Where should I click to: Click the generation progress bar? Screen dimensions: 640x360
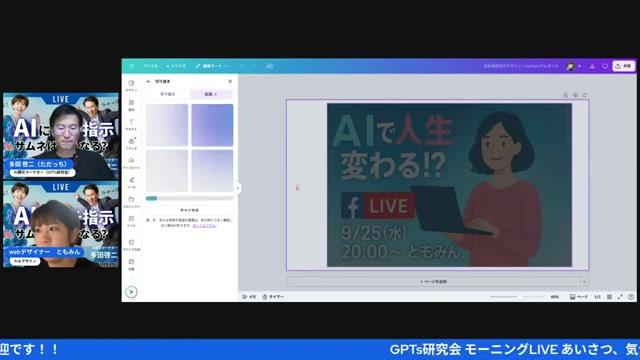tap(189, 198)
